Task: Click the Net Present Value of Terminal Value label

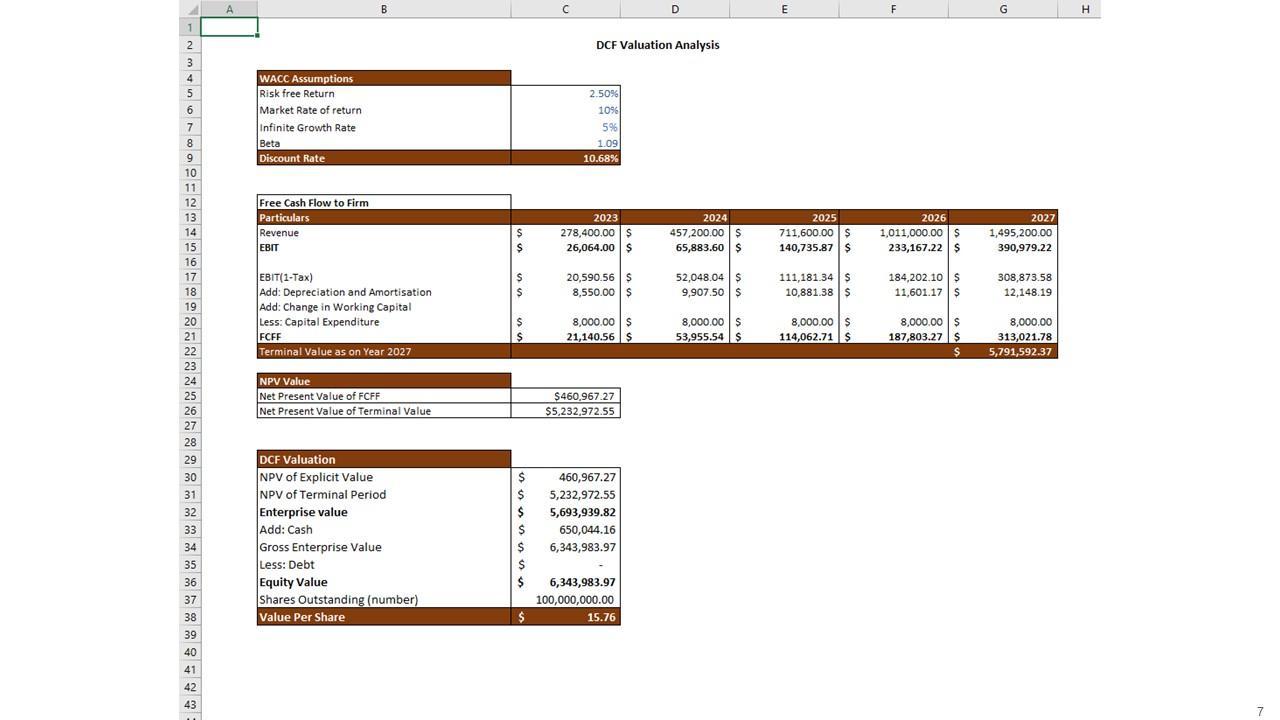Action: click(x=345, y=411)
